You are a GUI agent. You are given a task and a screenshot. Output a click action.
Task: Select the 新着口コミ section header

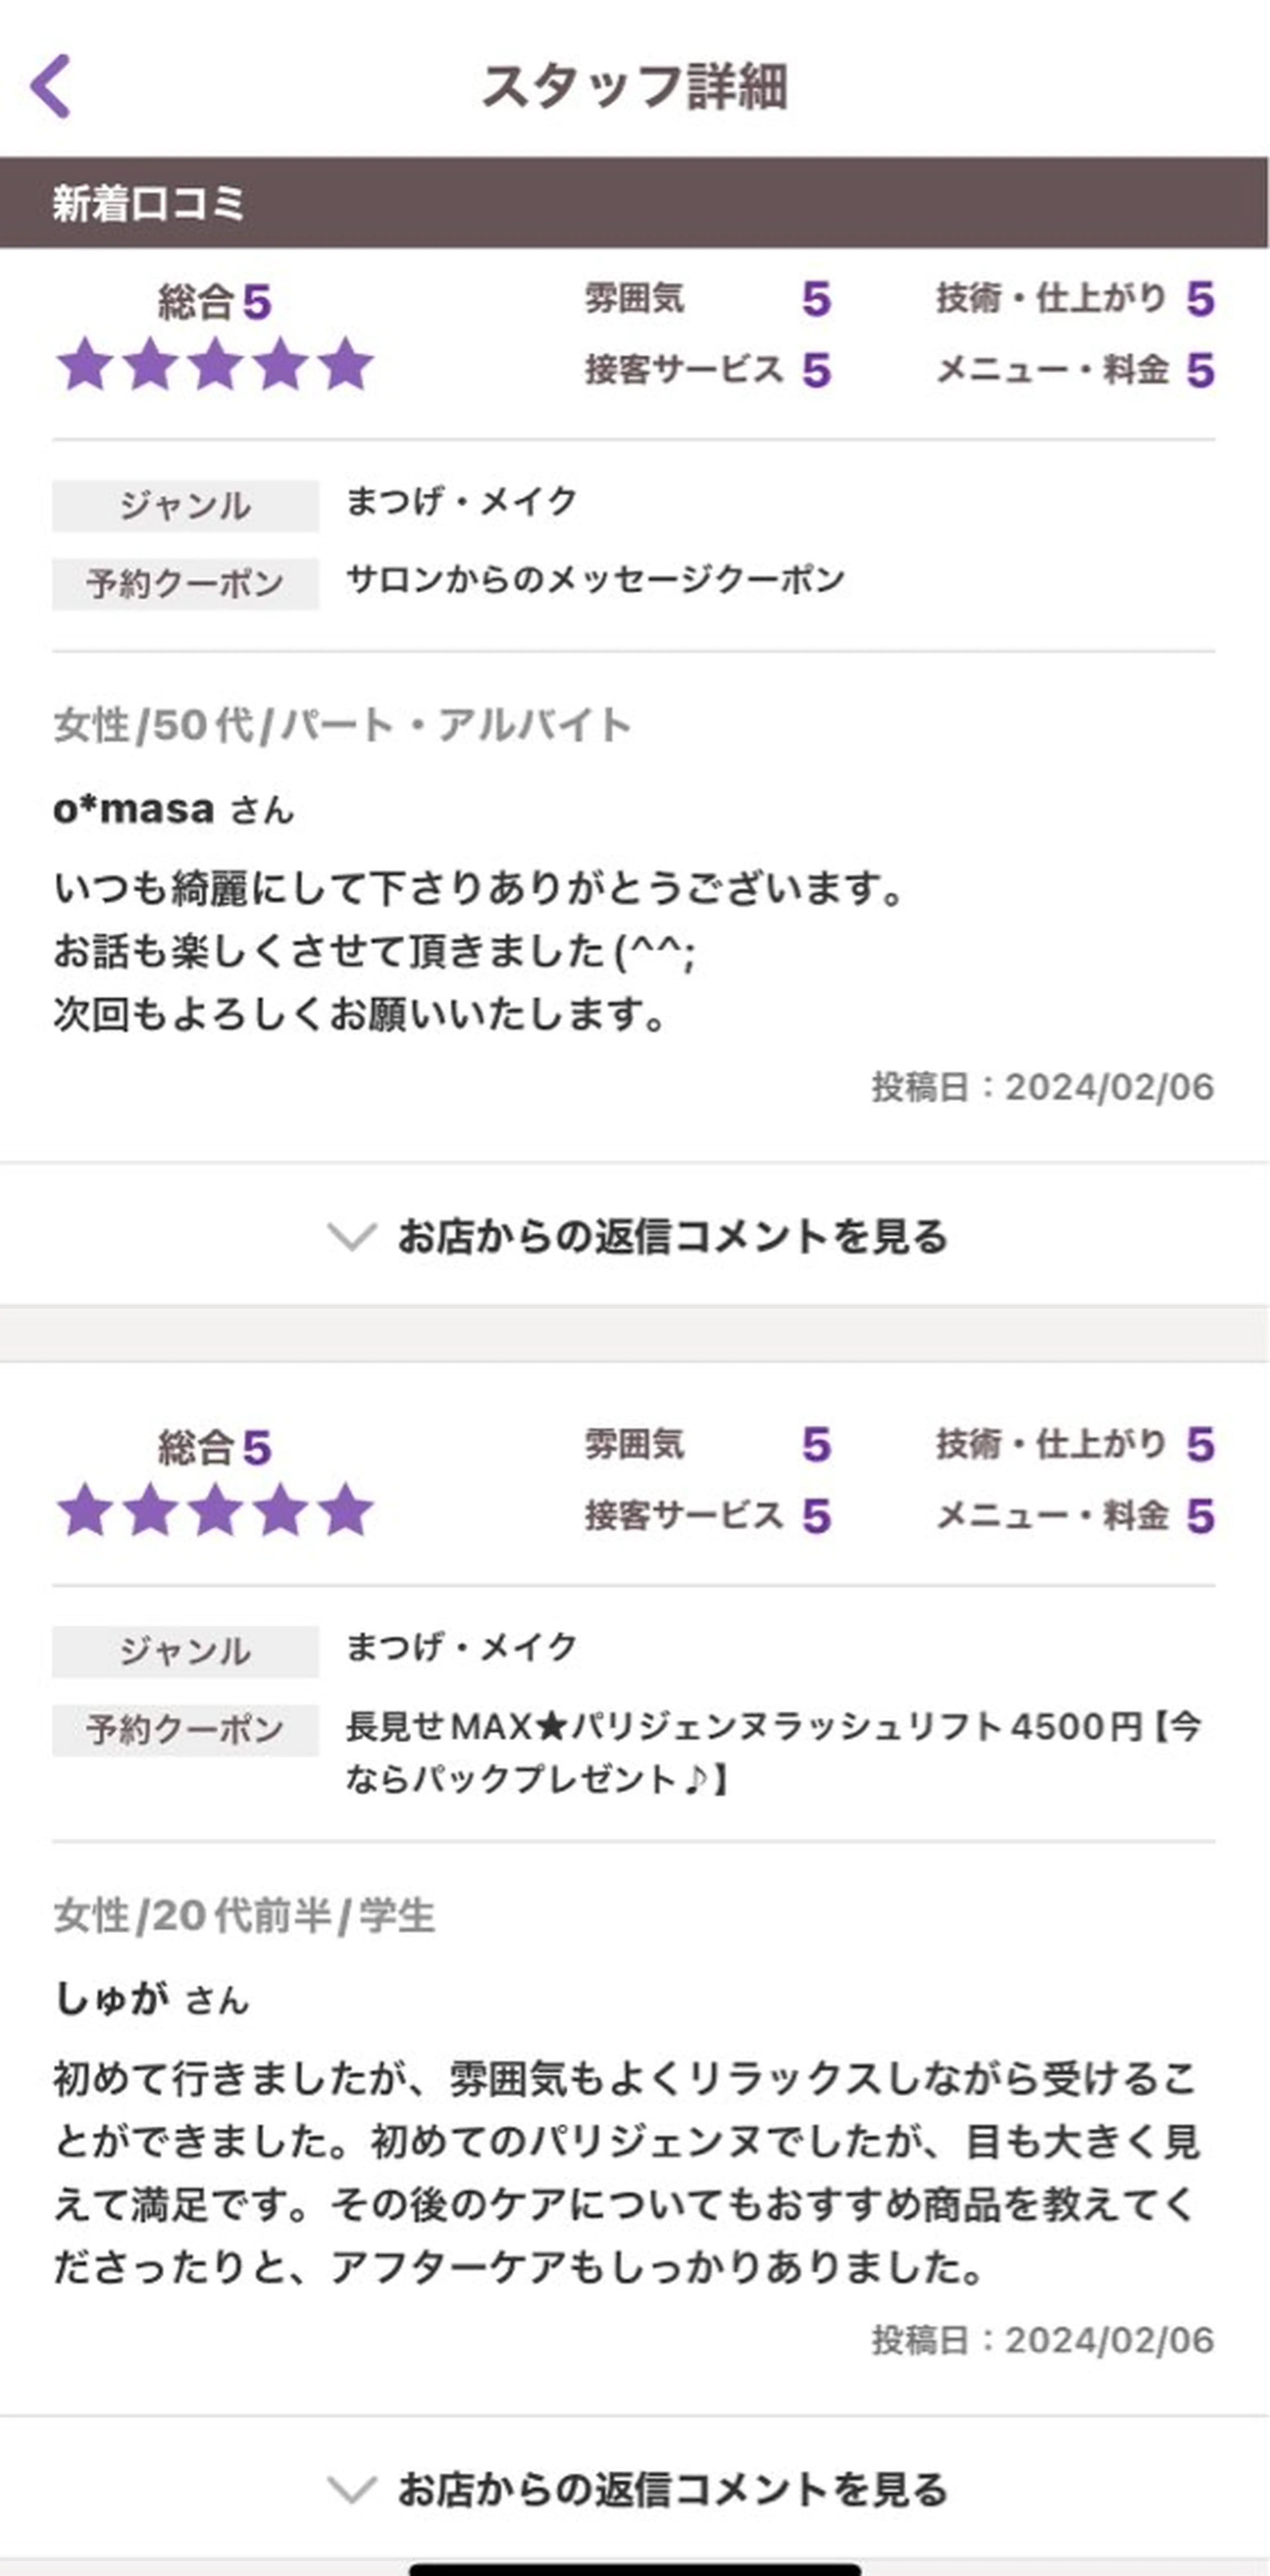coord(148,204)
